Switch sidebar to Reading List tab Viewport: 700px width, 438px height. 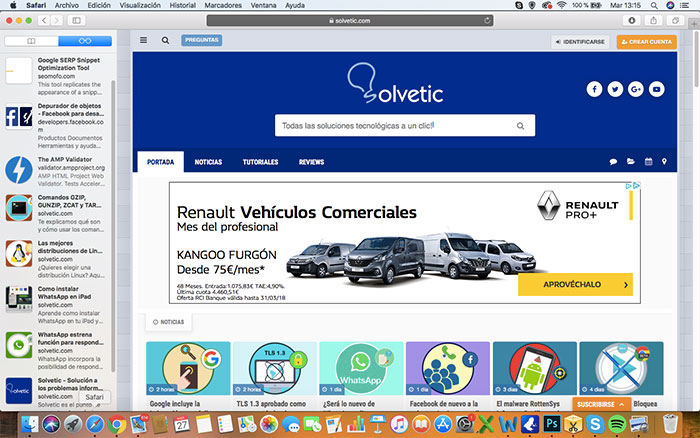click(85, 41)
